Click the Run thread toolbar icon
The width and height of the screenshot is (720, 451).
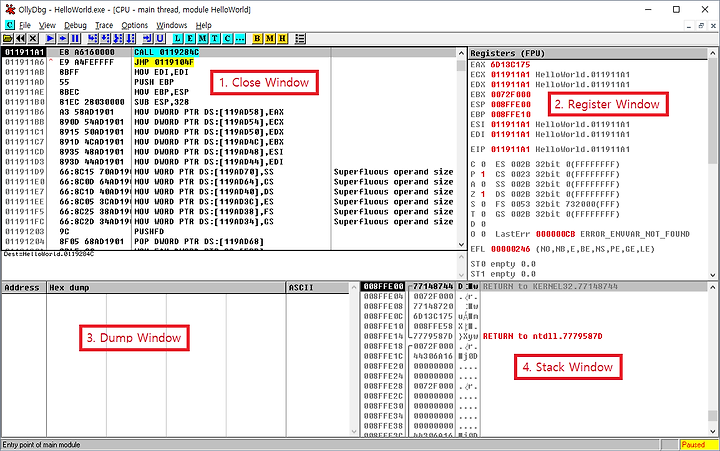pos(63,39)
